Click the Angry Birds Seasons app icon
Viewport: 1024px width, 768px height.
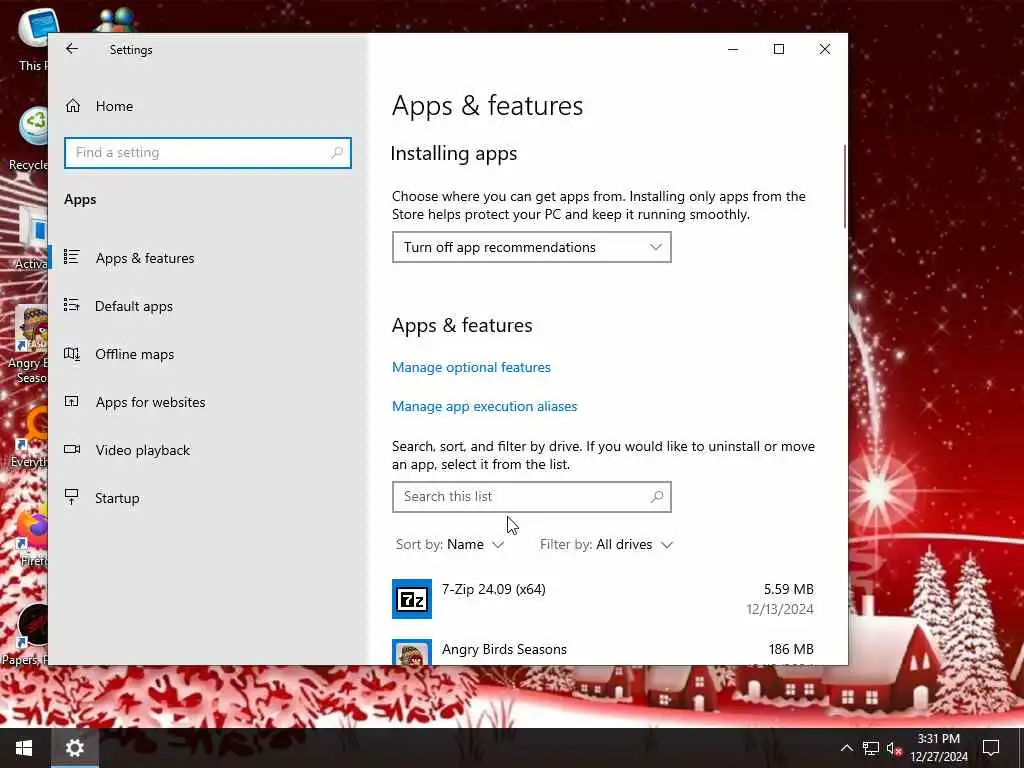pos(411,652)
